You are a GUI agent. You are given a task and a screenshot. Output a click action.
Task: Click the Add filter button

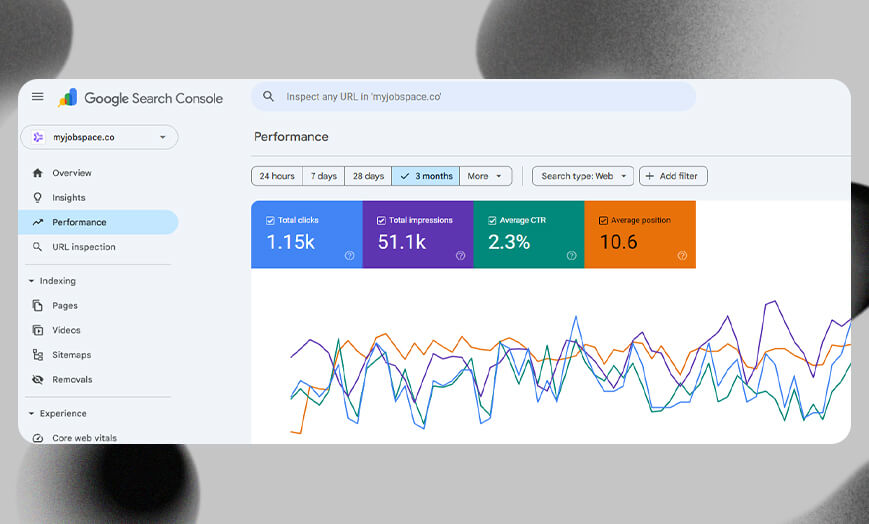coord(673,176)
